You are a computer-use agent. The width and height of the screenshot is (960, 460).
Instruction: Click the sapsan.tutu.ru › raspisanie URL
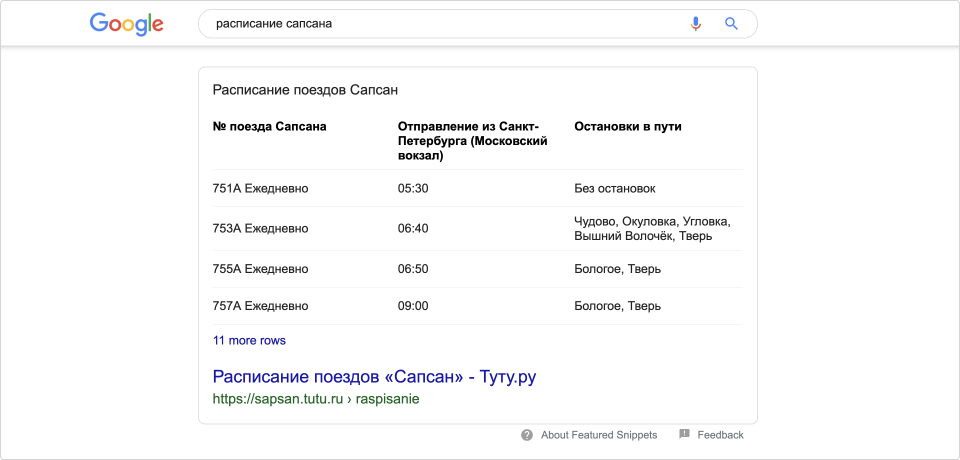pos(316,399)
